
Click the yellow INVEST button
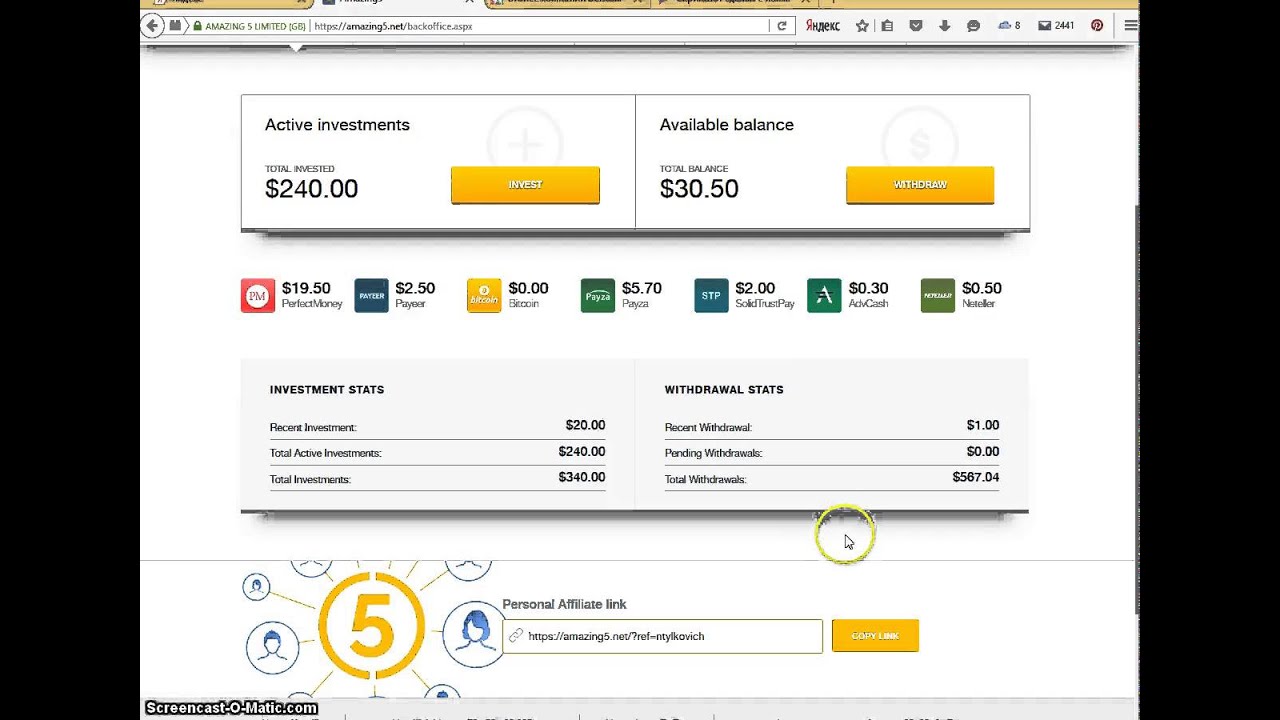click(525, 185)
